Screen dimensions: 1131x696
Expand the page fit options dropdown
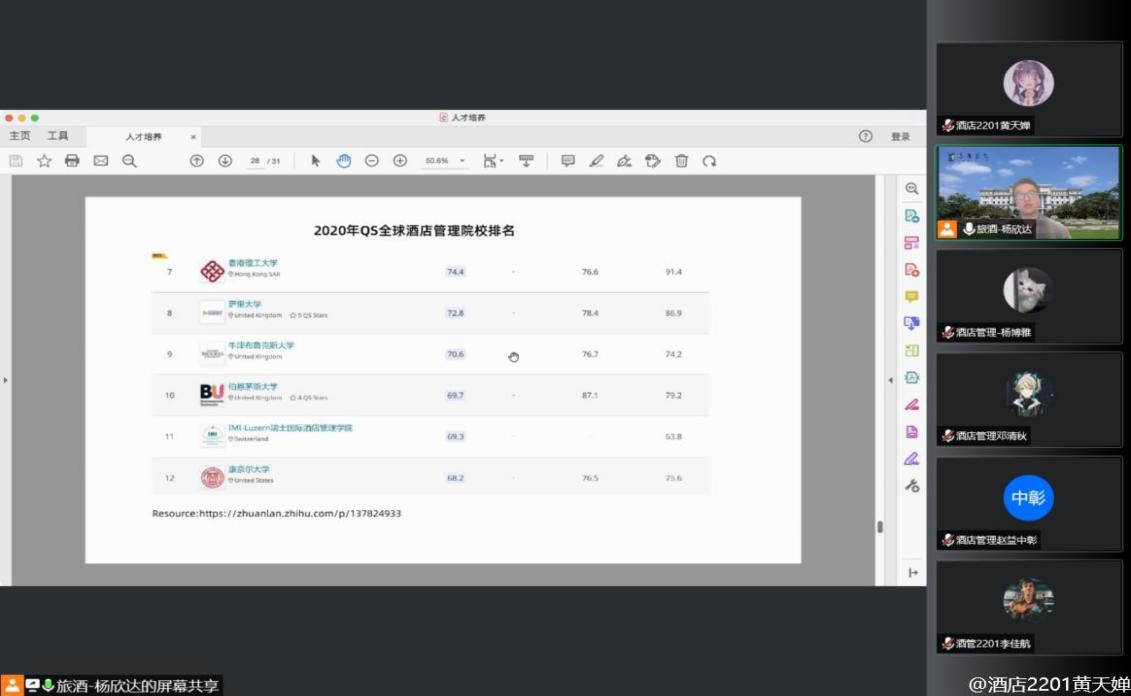[493, 161]
